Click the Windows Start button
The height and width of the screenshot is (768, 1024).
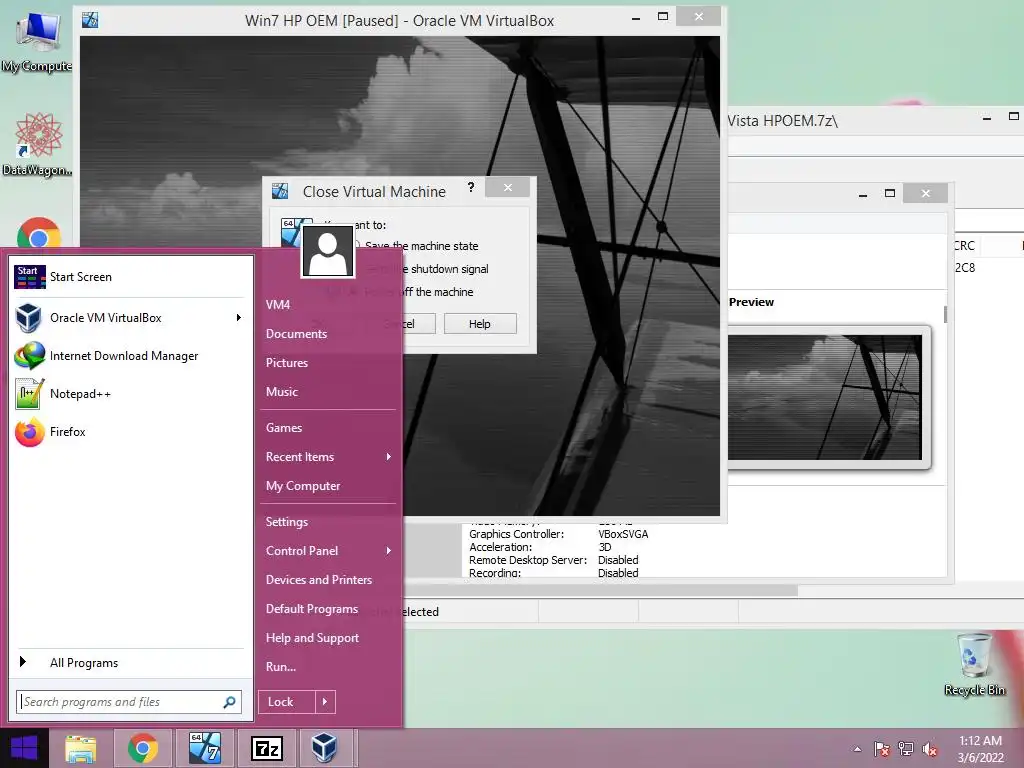[x=24, y=748]
